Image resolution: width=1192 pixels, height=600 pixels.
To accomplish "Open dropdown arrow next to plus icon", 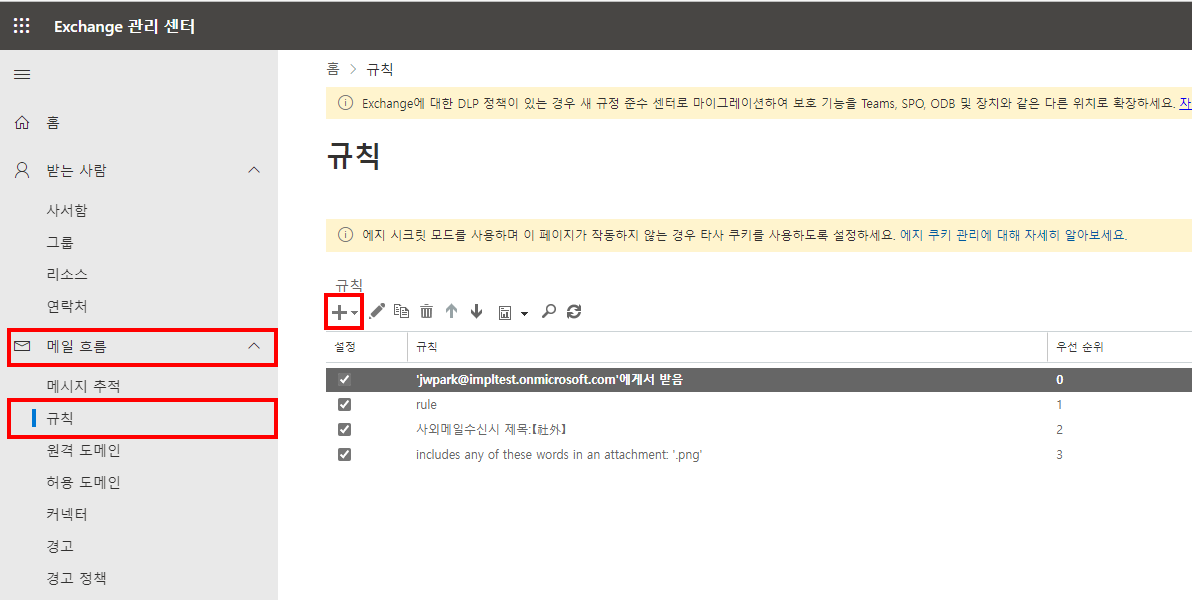I will (x=354, y=313).
